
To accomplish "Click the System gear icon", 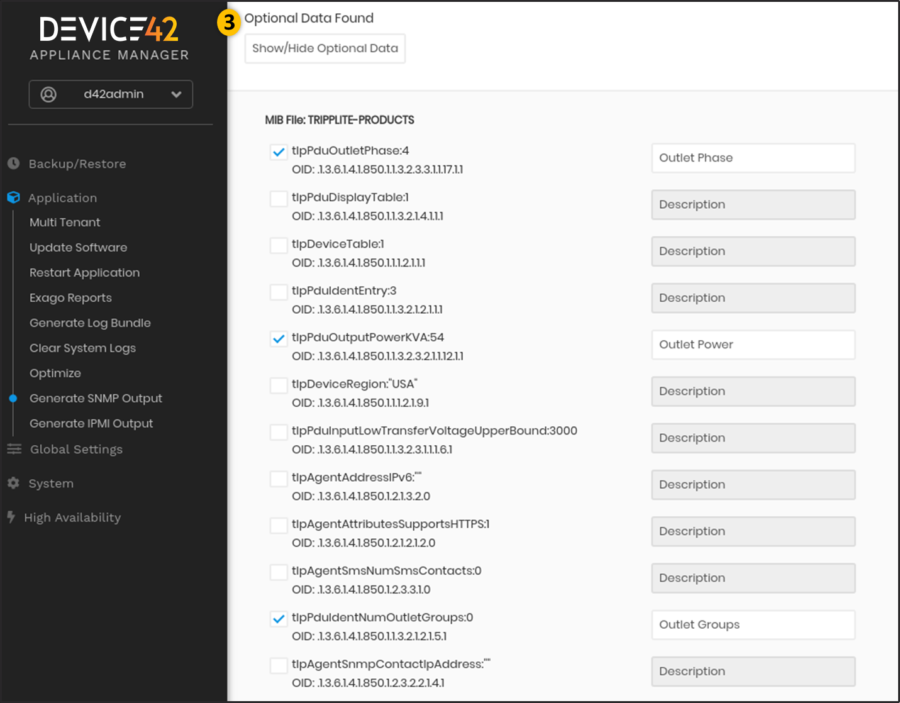I will point(14,483).
